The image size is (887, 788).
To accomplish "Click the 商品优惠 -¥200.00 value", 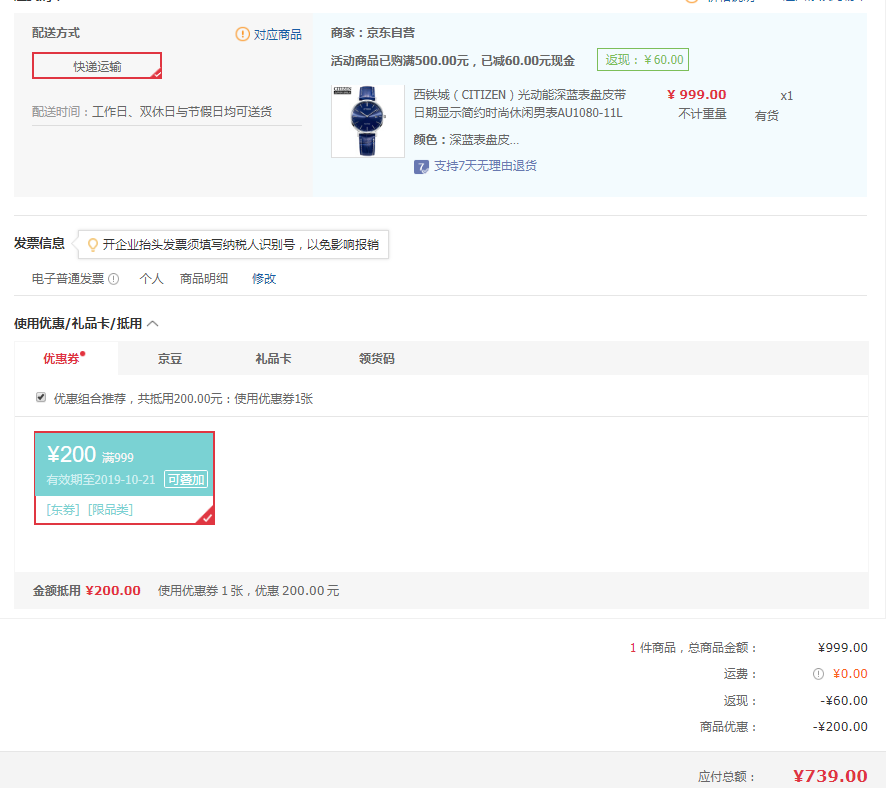I will pyautogui.click(x=840, y=727).
